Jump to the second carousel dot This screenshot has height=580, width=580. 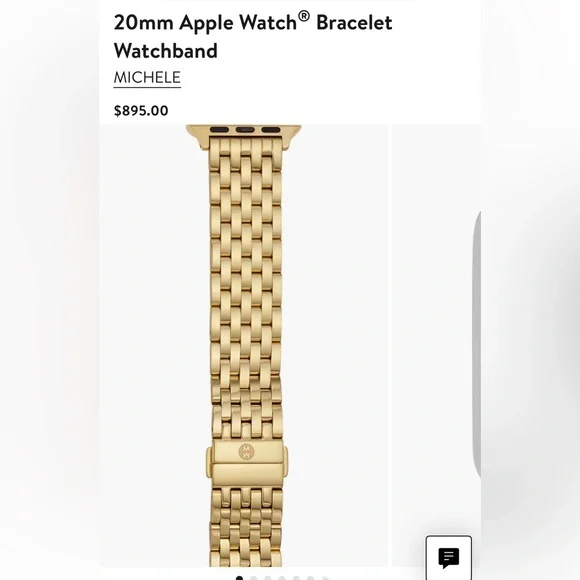click(x=254, y=578)
